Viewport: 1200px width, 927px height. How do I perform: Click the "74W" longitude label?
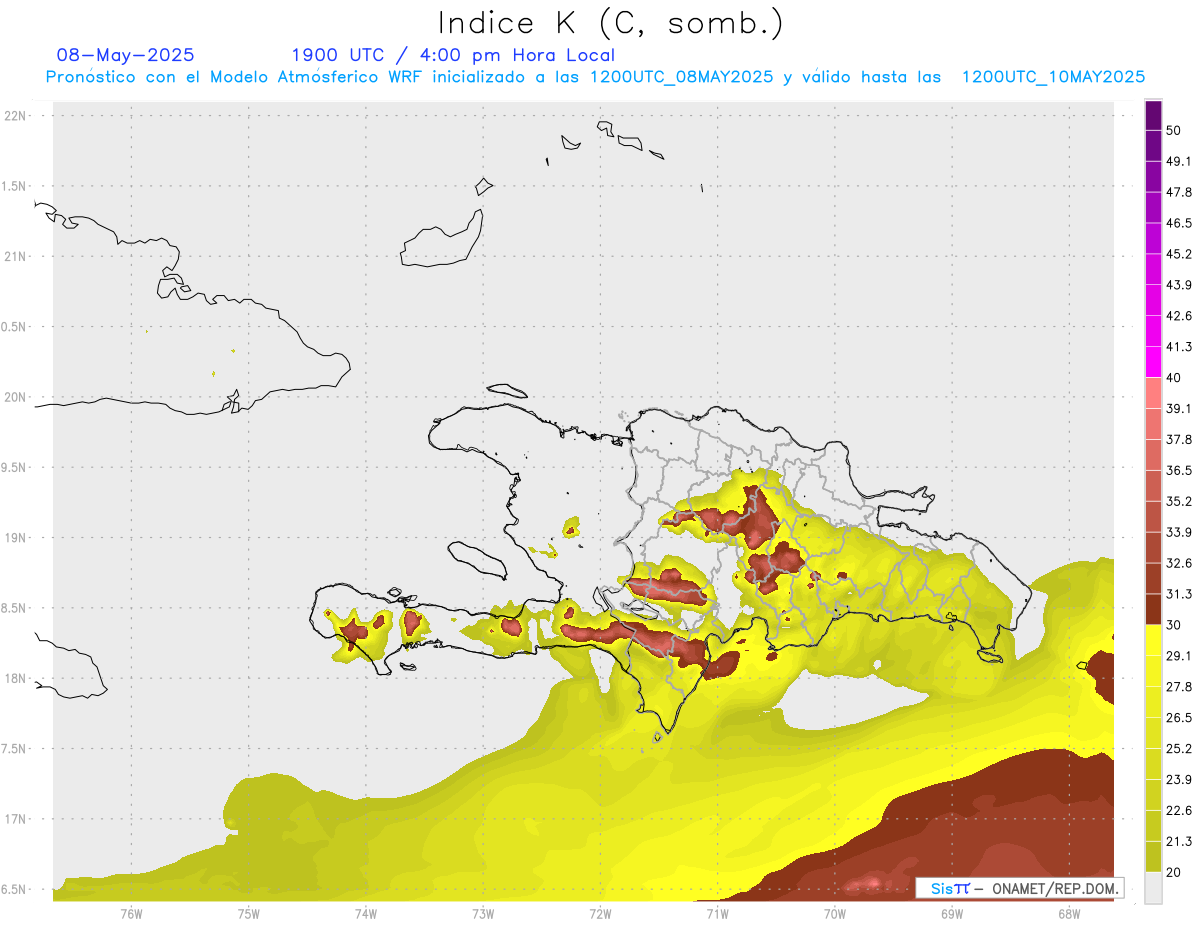[x=366, y=914]
